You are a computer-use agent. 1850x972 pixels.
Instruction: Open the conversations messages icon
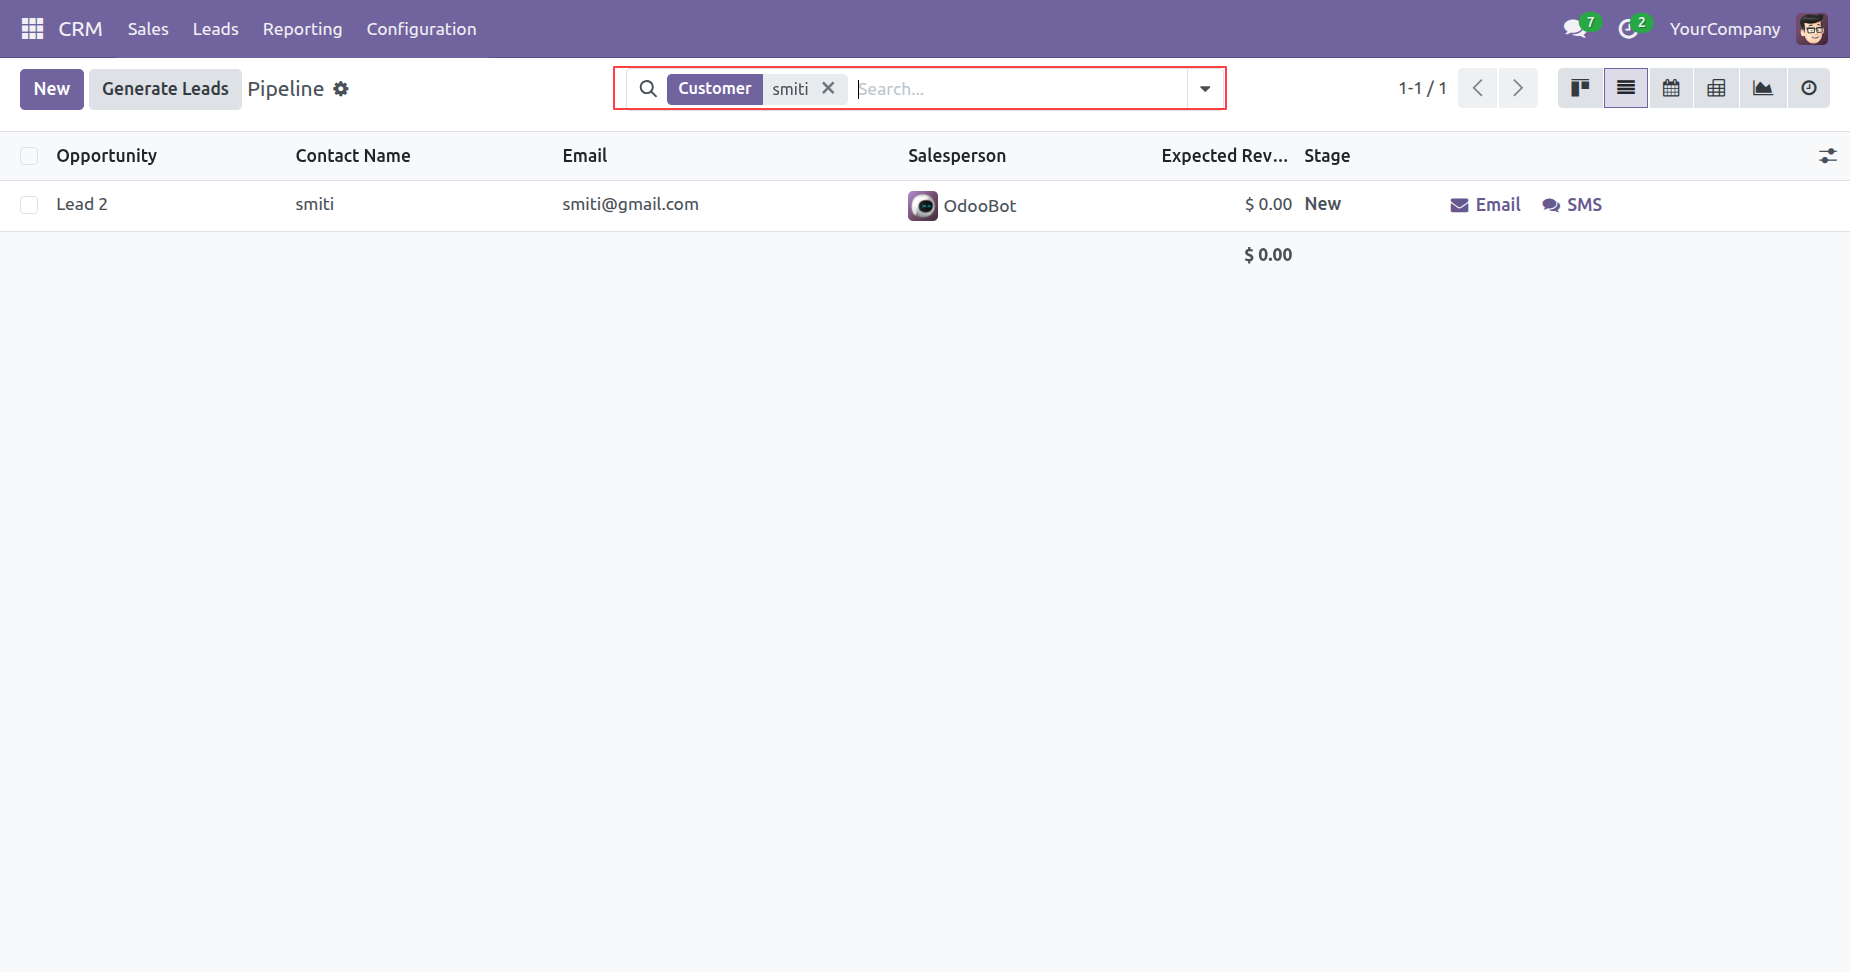(x=1575, y=29)
